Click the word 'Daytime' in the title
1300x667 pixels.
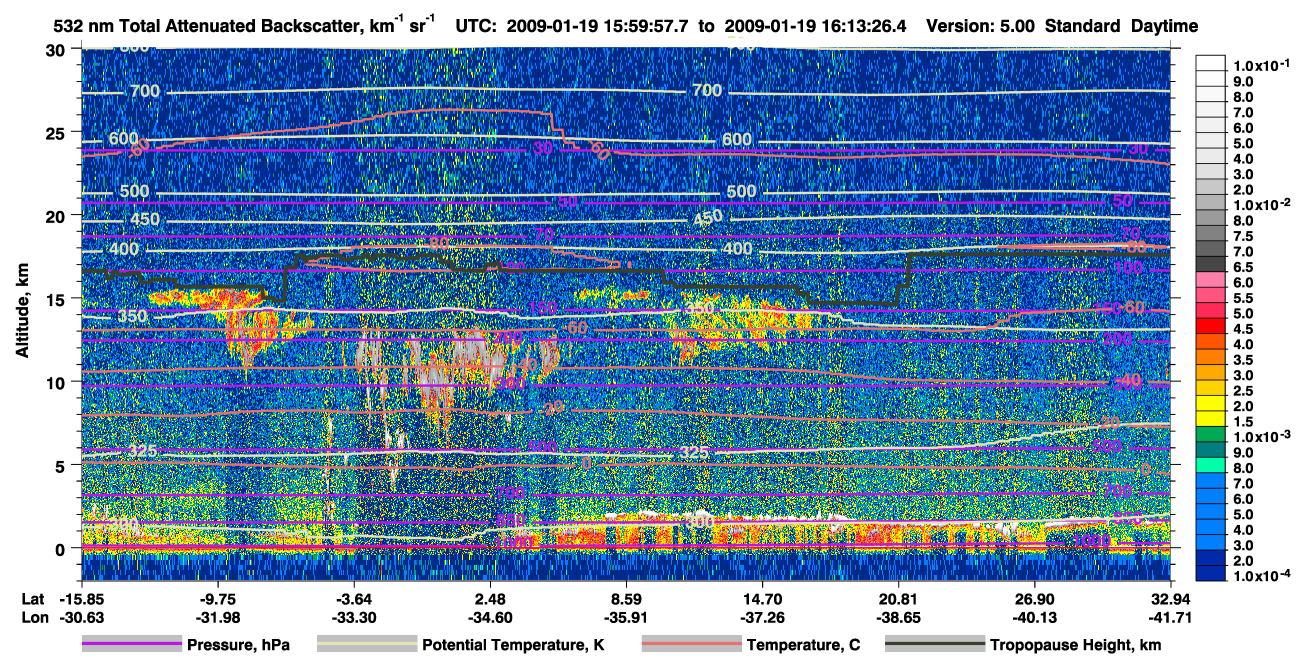click(1165, 26)
